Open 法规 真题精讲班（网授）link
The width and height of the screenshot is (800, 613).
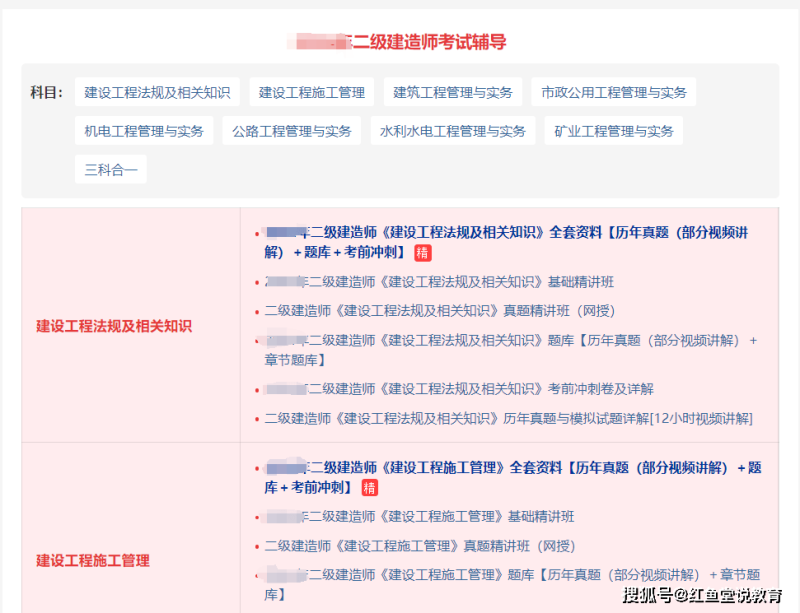click(440, 311)
